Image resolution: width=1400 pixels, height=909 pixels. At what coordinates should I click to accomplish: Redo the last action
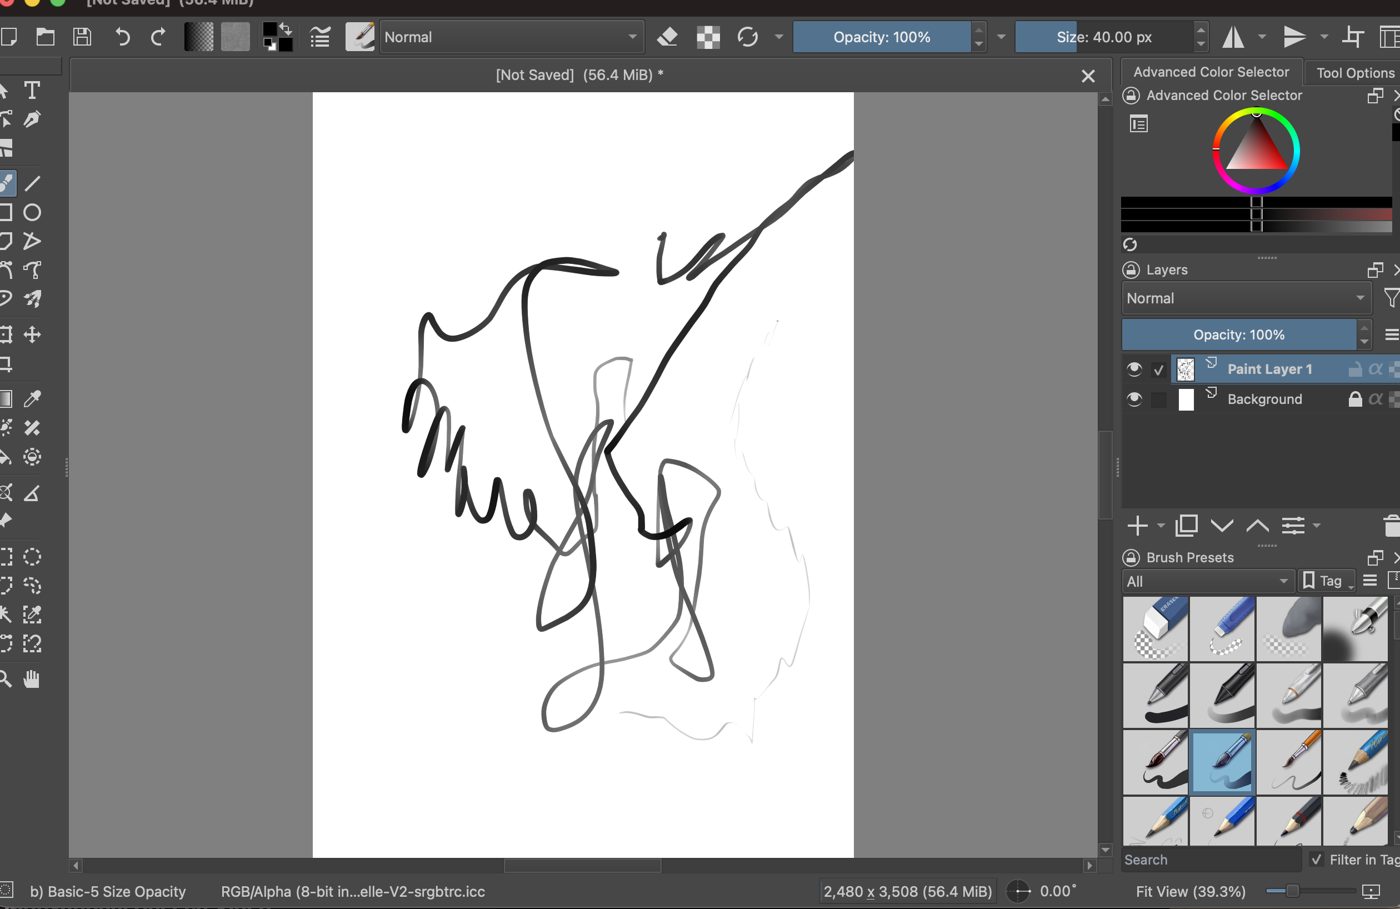[158, 37]
